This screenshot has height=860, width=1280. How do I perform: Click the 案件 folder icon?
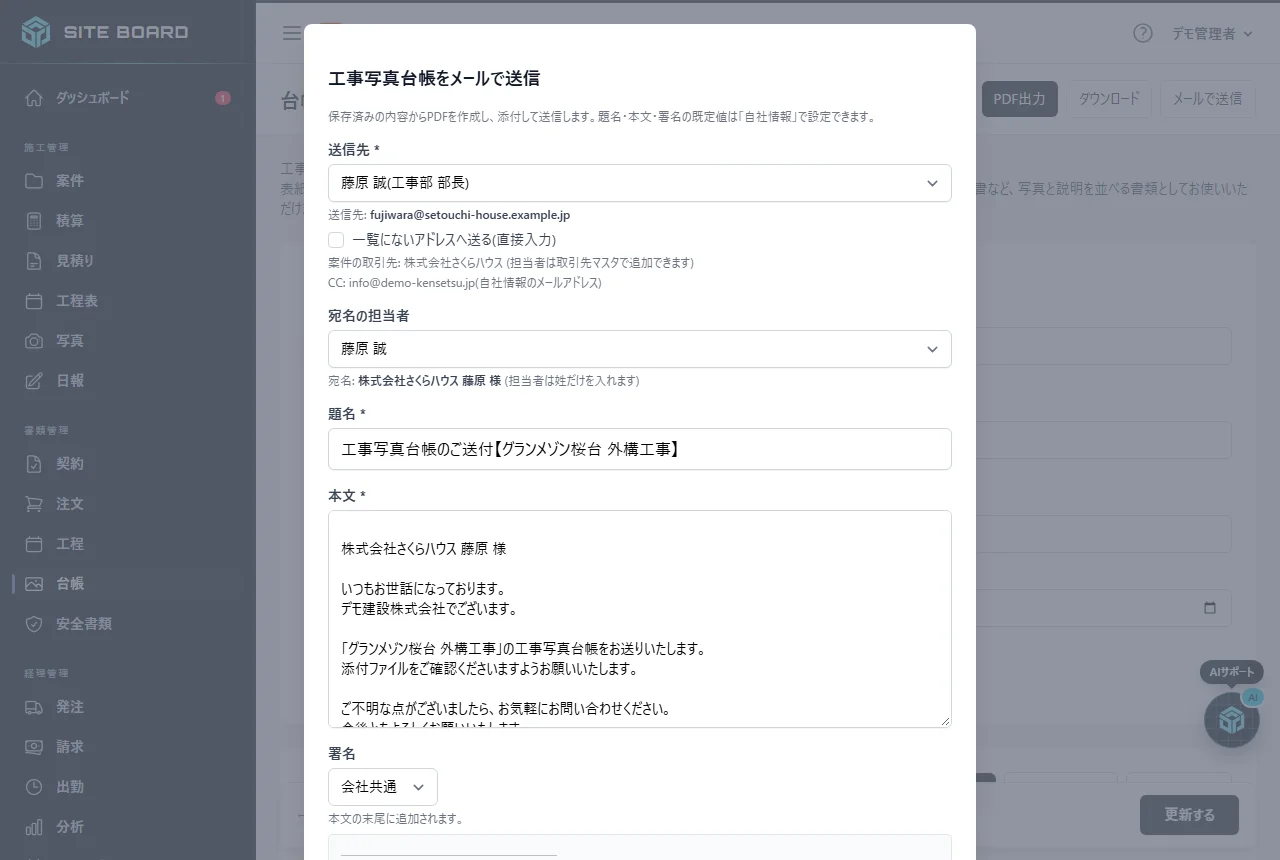pos(34,181)
